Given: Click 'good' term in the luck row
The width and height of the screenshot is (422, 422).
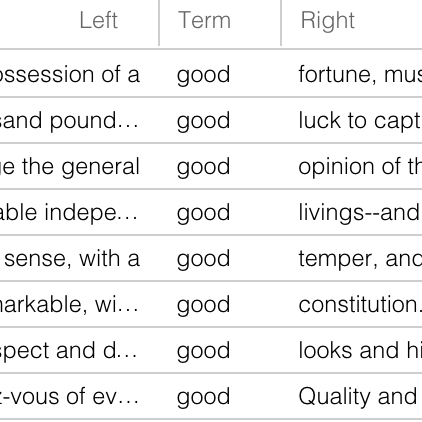Looking at the screenshot, I should coord(203,121).
